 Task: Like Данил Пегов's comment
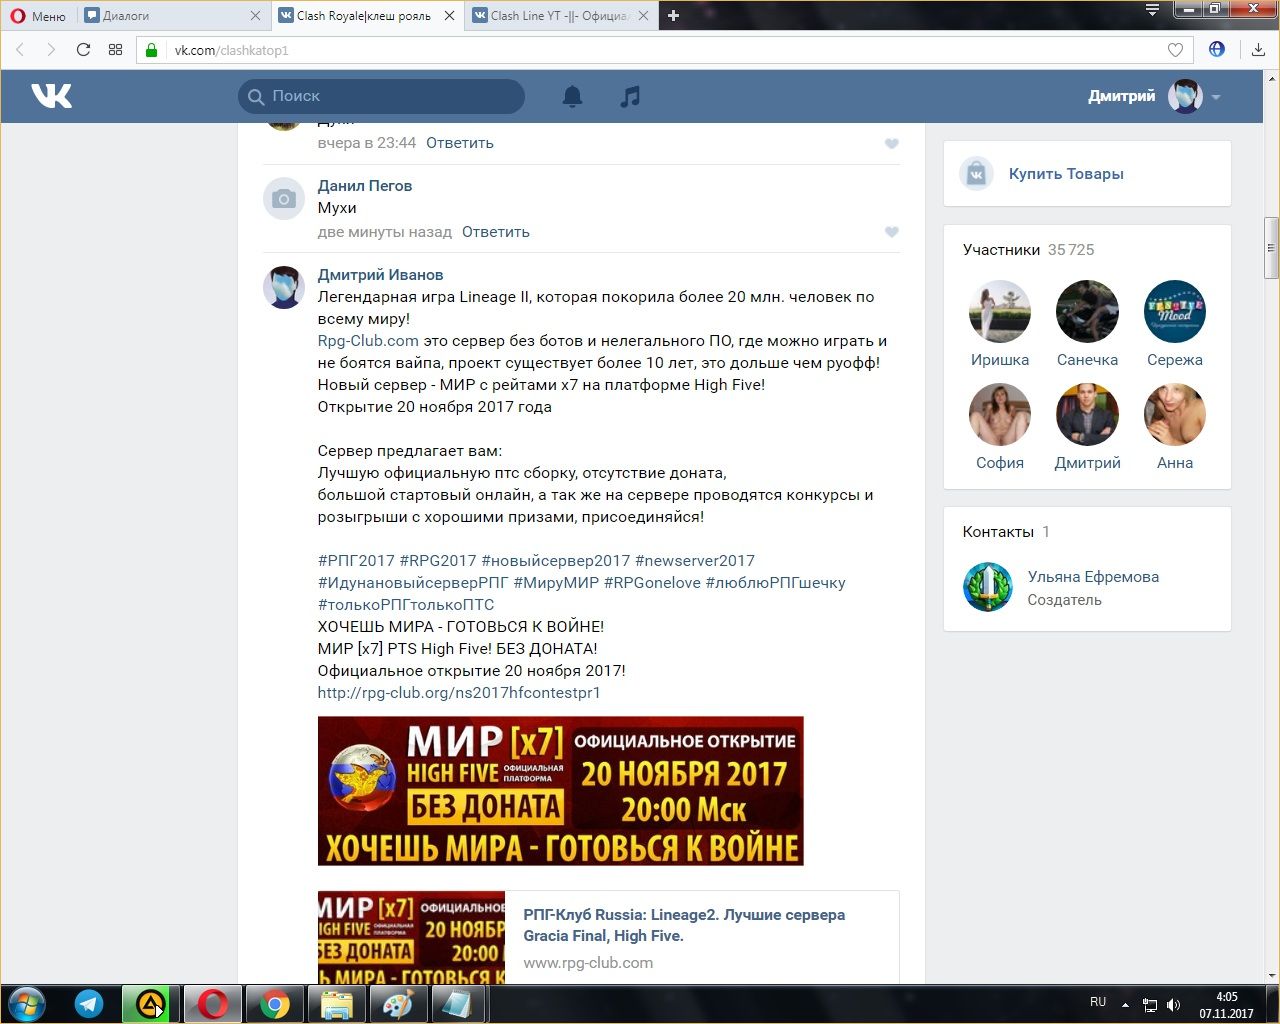(892, 232)
